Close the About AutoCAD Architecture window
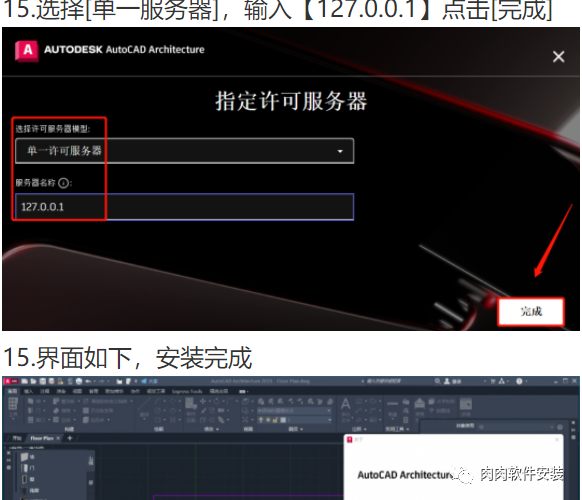The width and height of the screenshot is (582, 500). coord(557,440)
